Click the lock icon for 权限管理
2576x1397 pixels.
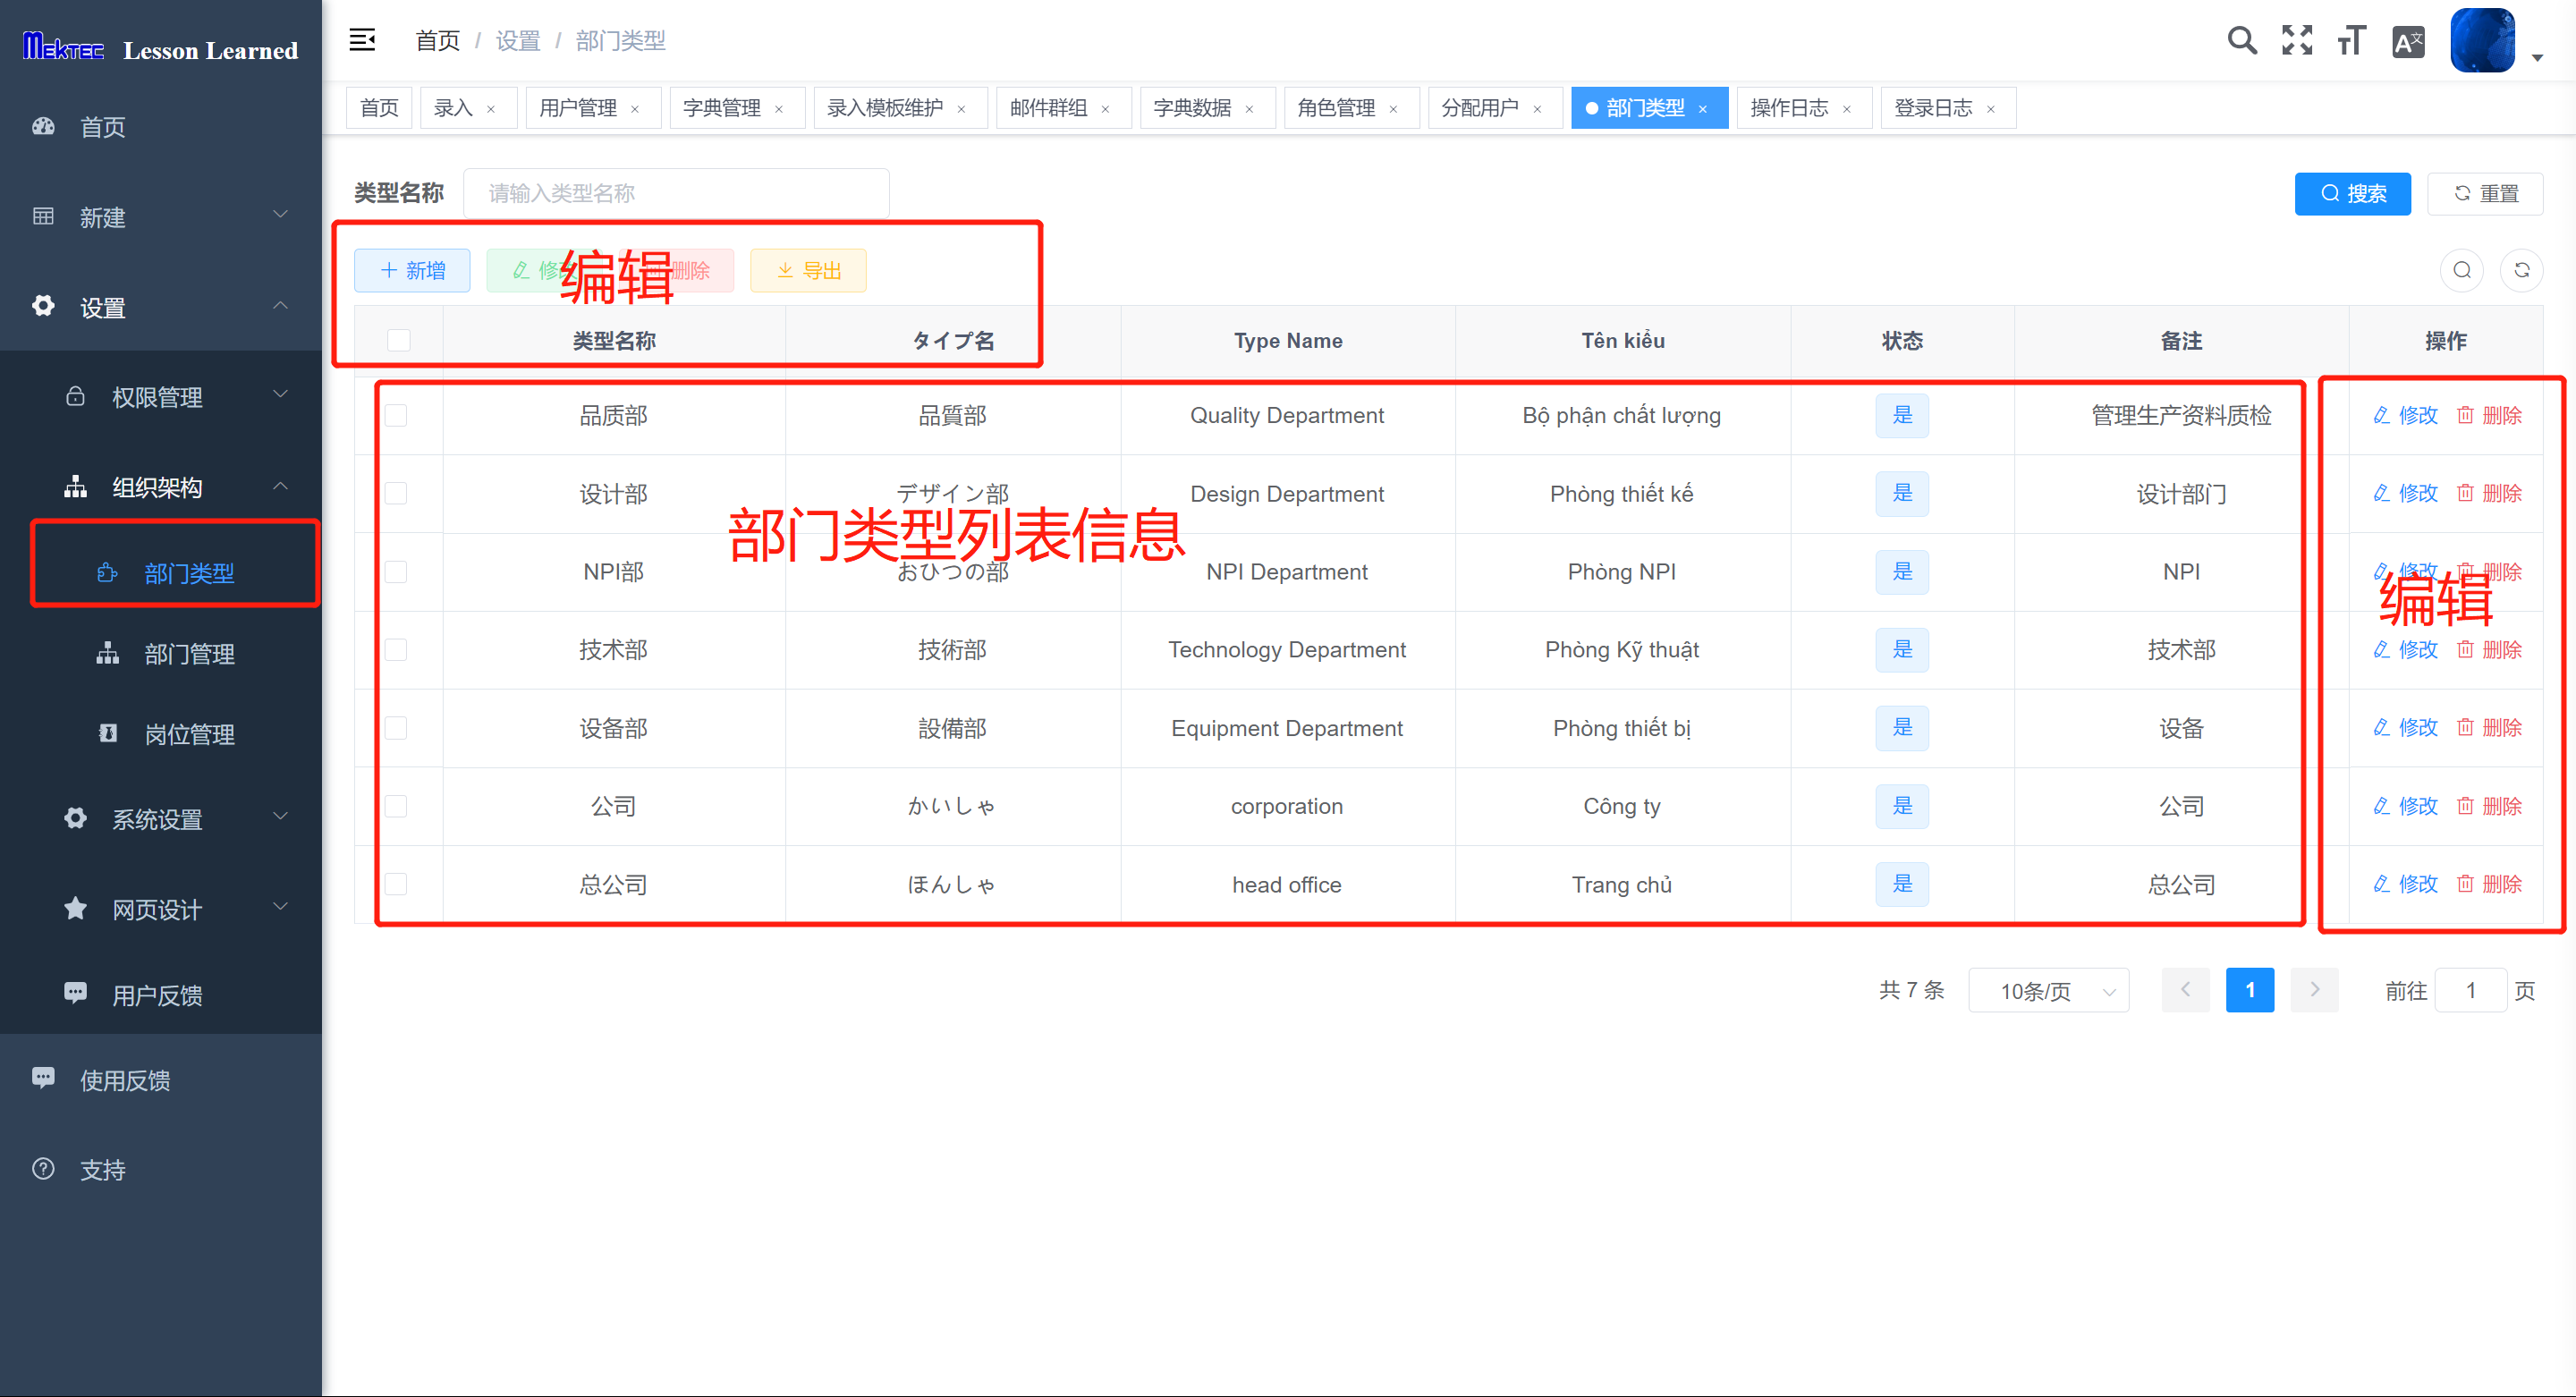tap(75, 396)
